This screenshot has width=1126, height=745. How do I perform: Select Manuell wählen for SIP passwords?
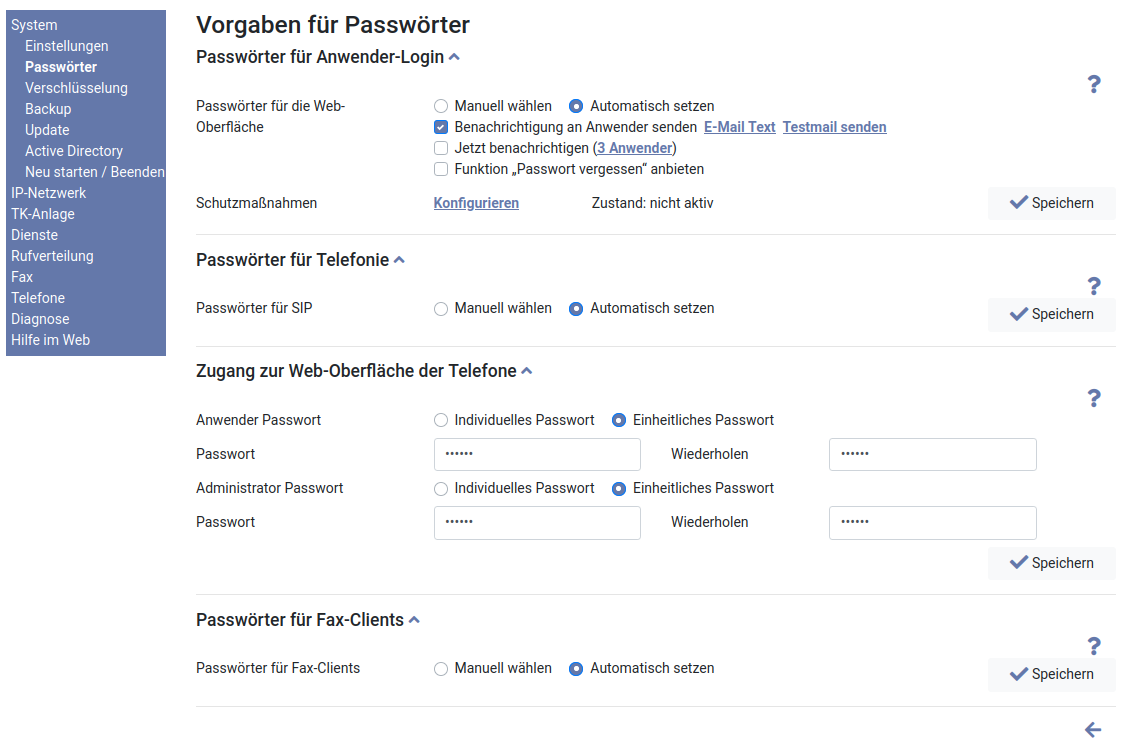click(441, 309)
